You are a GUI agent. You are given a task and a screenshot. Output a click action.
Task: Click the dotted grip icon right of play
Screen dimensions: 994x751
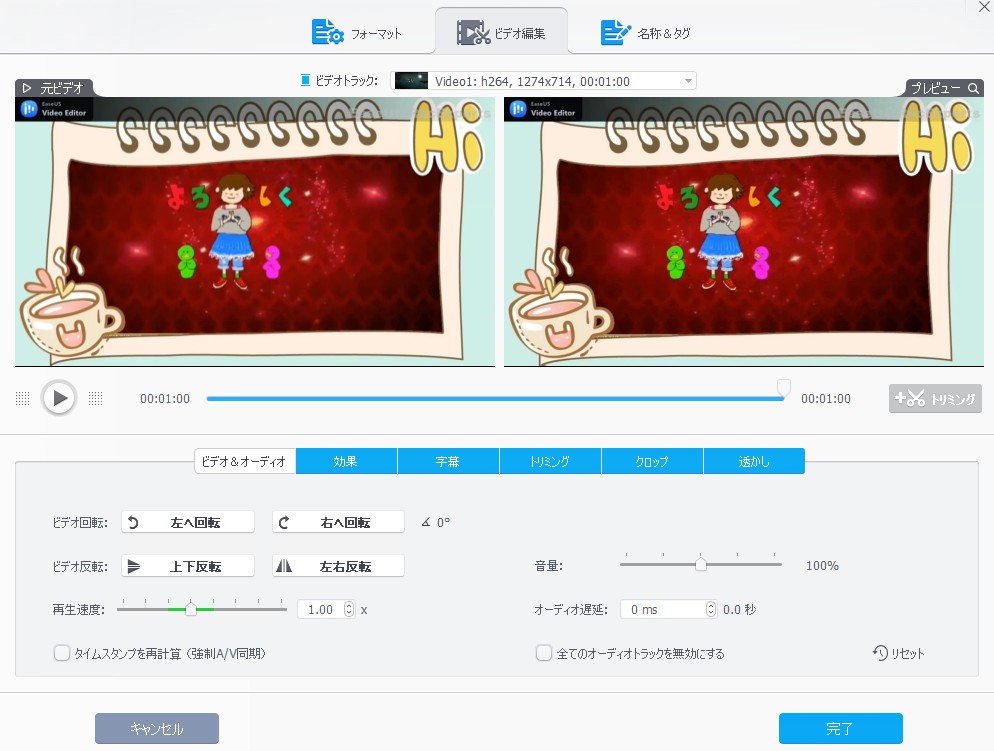tap(95, 398)
